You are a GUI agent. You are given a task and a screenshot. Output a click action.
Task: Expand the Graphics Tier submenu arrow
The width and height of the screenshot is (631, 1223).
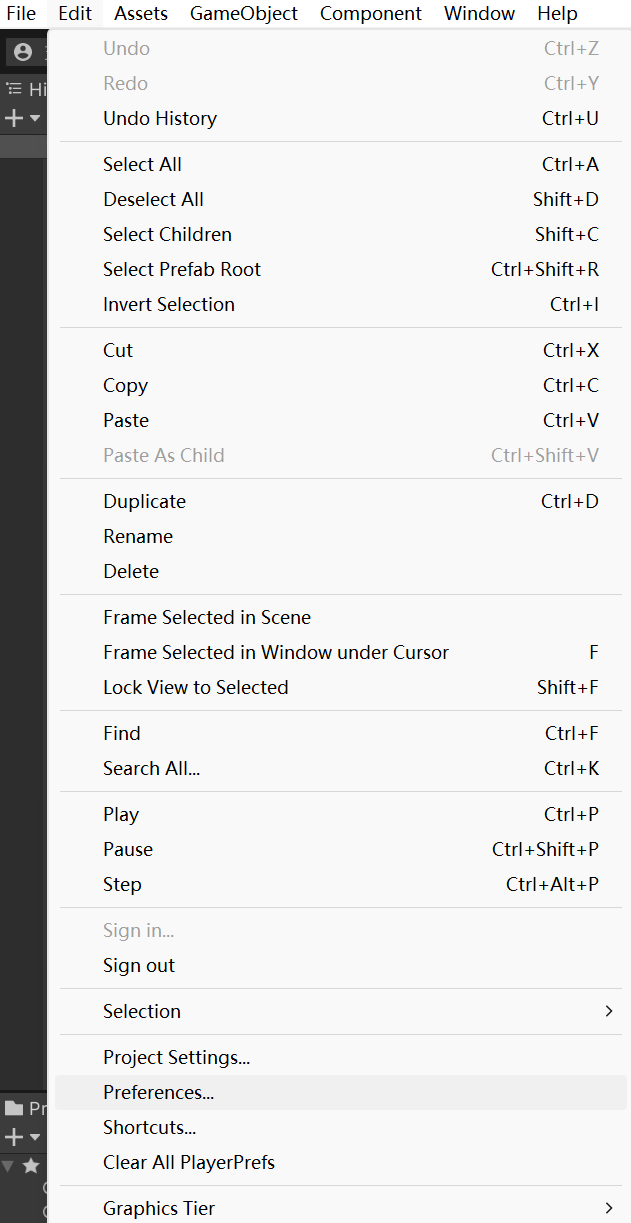click(x=609, y=1208)
